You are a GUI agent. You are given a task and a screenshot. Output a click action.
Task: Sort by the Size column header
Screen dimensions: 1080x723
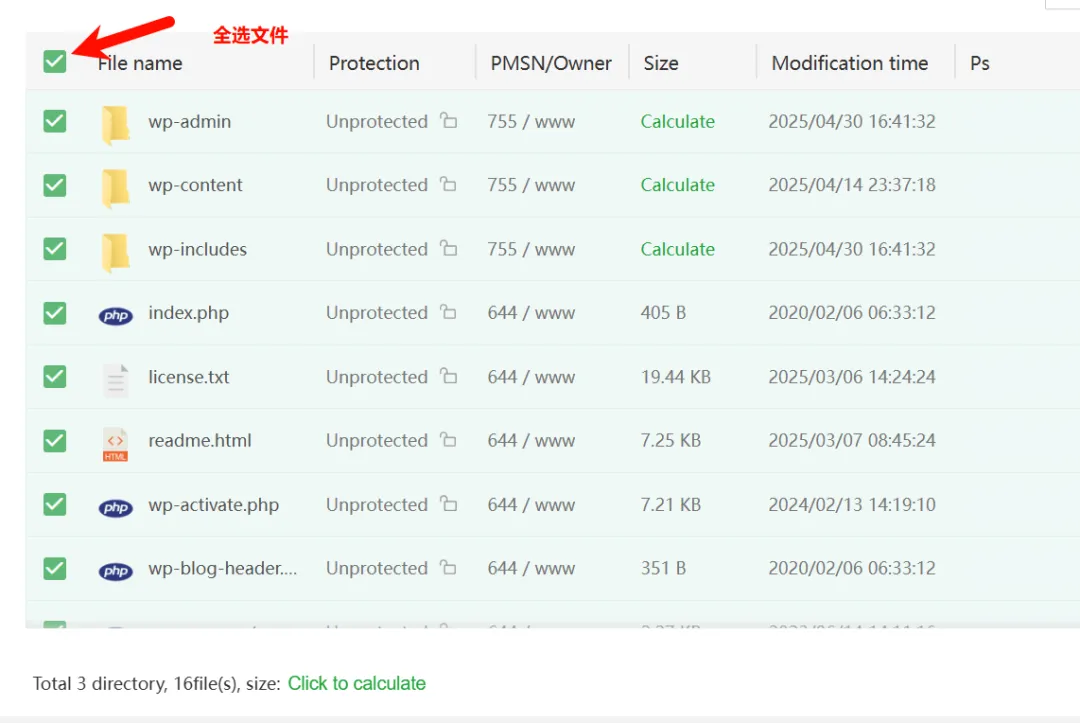click(x=661, y=63)
